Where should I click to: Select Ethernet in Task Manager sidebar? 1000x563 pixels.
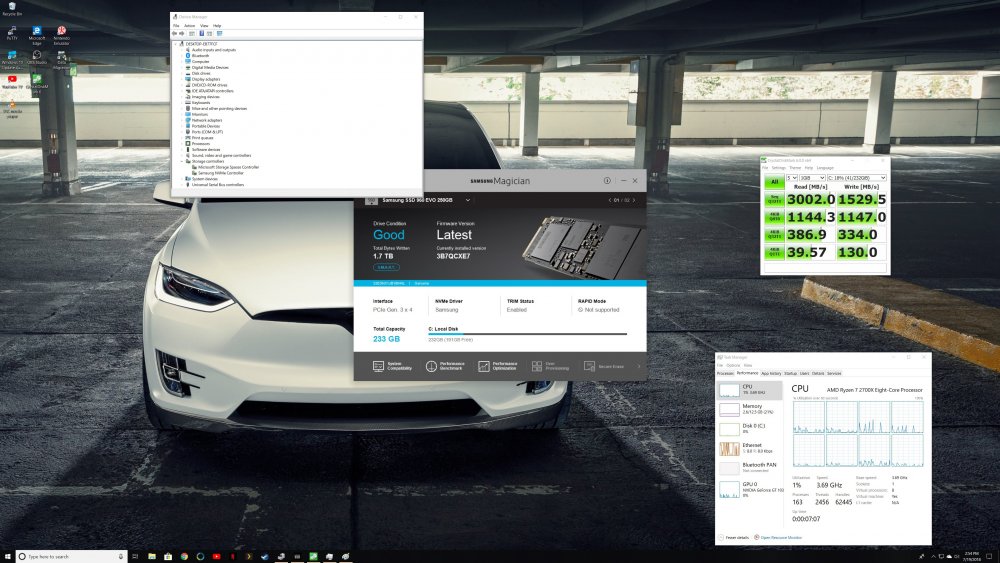(749, 448)
